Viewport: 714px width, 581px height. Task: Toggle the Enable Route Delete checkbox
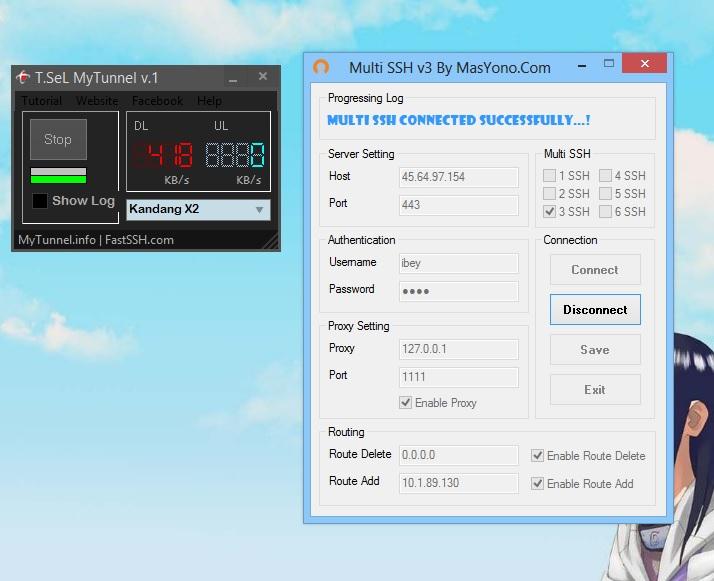click(x=537, y=455)
